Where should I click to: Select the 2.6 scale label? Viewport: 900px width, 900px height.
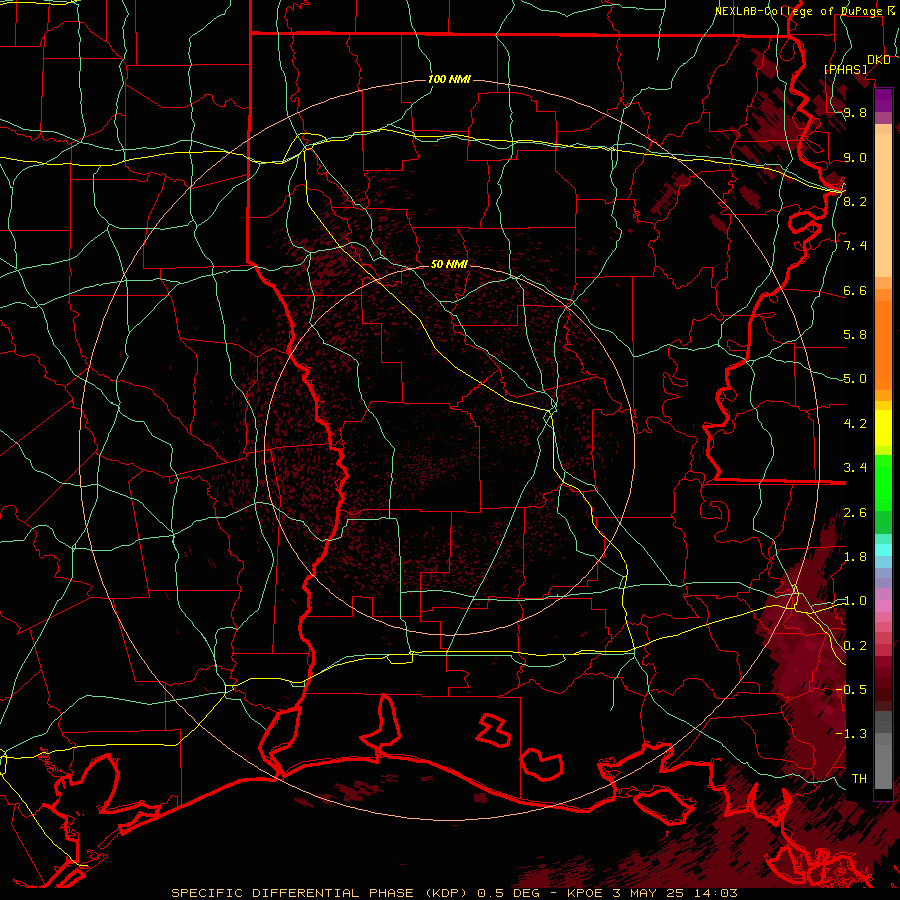855,513
